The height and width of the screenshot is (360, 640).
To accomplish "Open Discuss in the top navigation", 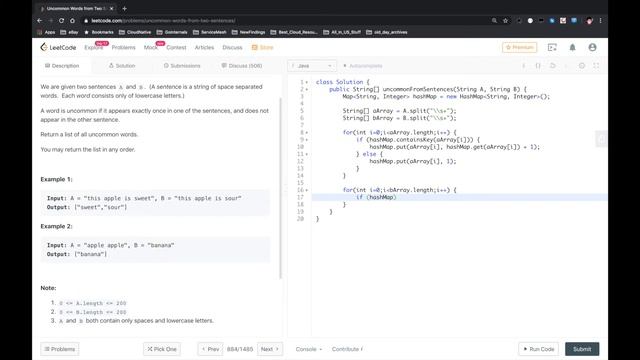I will pos(232,47).
